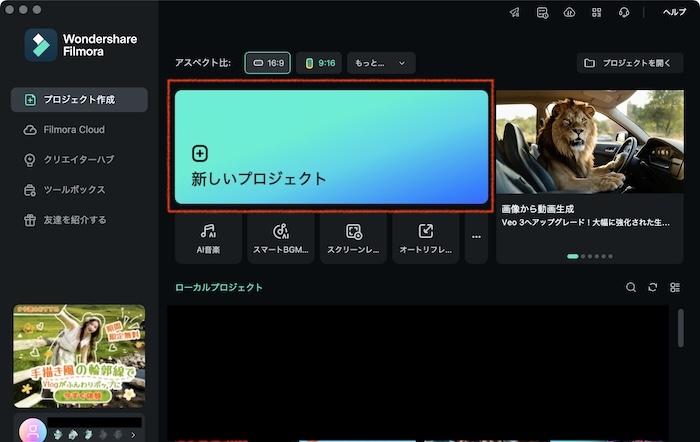Open the スマートBGM tool

[280, 238]
